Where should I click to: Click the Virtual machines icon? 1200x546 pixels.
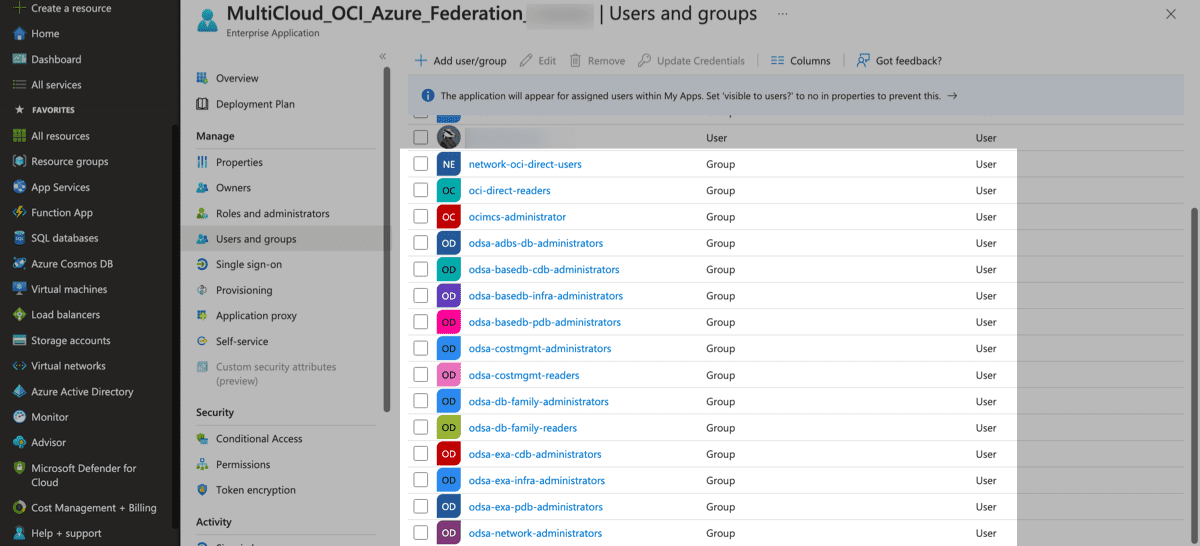pos(19,289)
